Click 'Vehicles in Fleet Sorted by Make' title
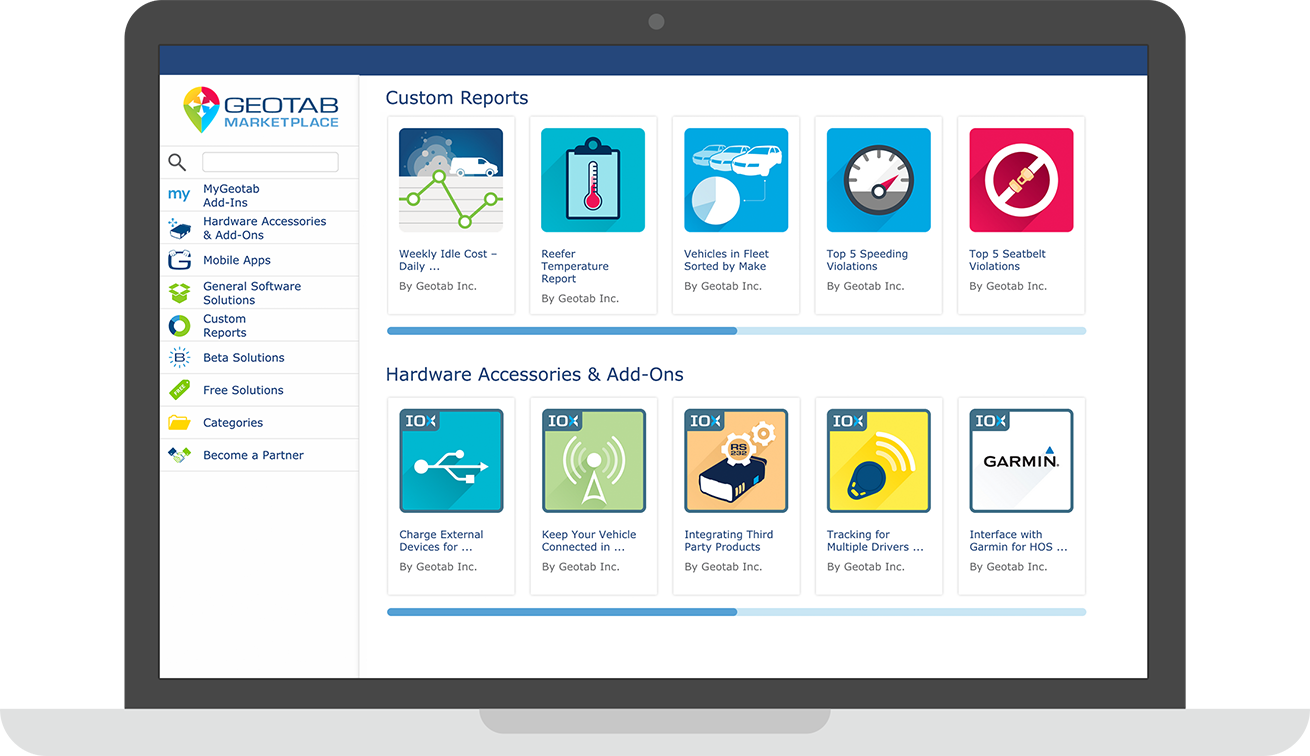This screenshot has width=1310, height=756. pos(726,260)
